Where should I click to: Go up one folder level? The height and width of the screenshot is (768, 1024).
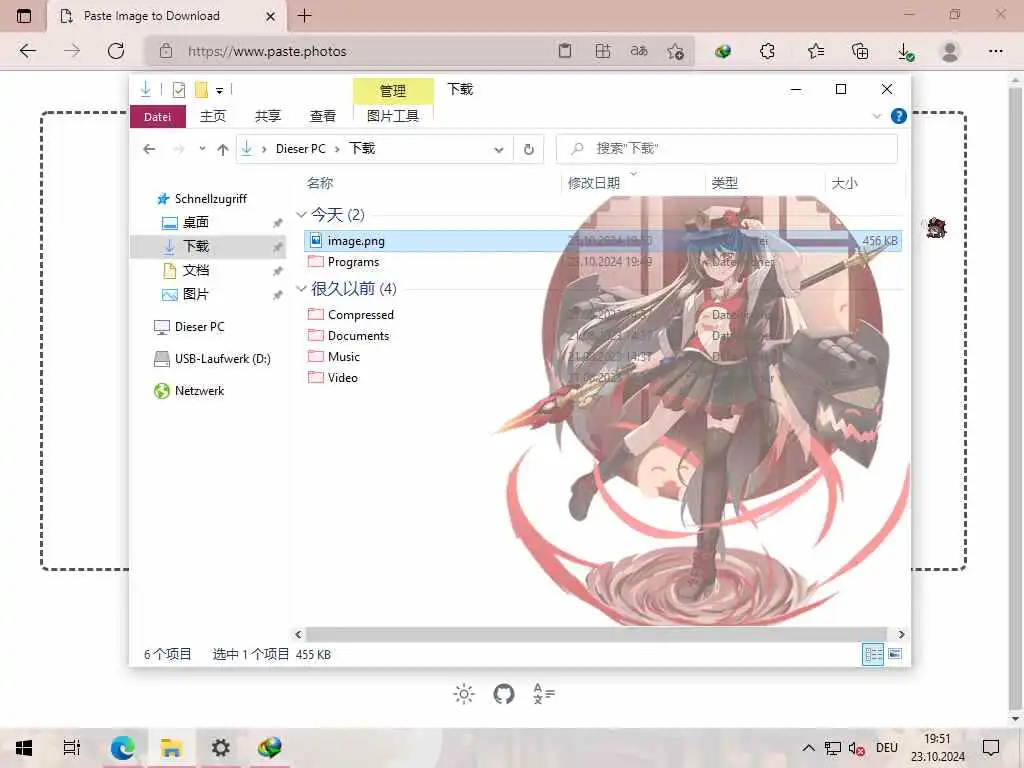coord(223,150)
